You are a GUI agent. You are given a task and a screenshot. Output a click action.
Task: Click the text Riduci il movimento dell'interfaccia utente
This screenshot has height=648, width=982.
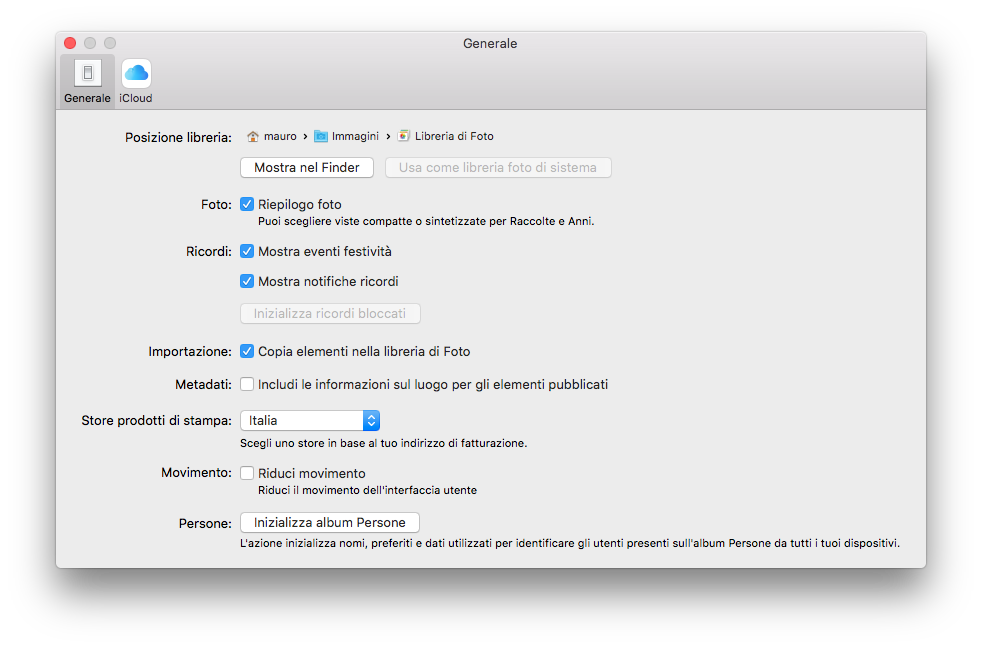[368, 490]
